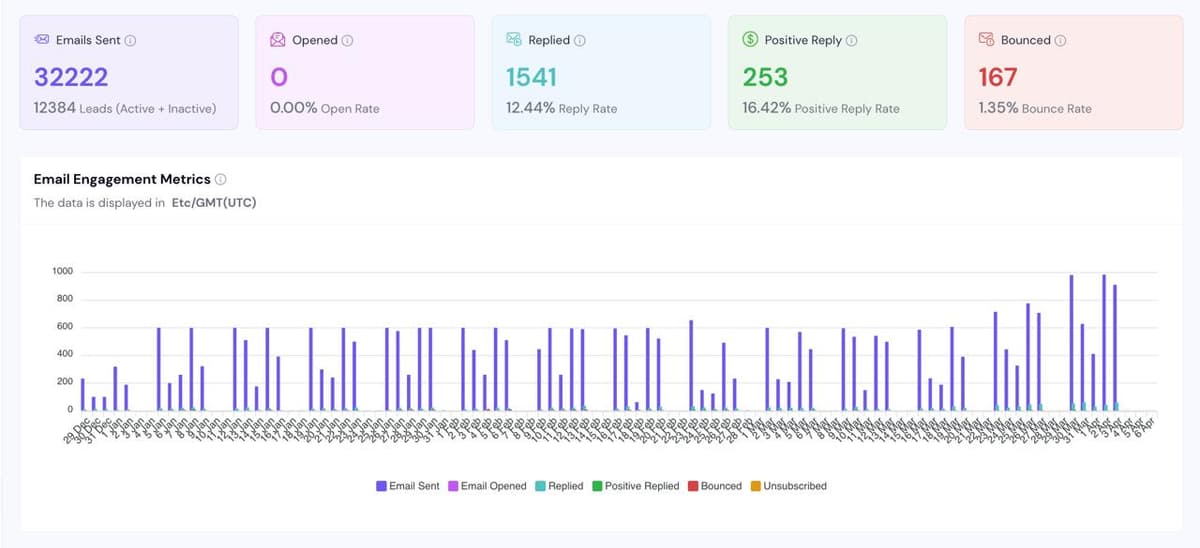The width and height of the screenshot is (1200, 548).
Task: Toggle Replied series in chart legend
Action: pos(559,486)
